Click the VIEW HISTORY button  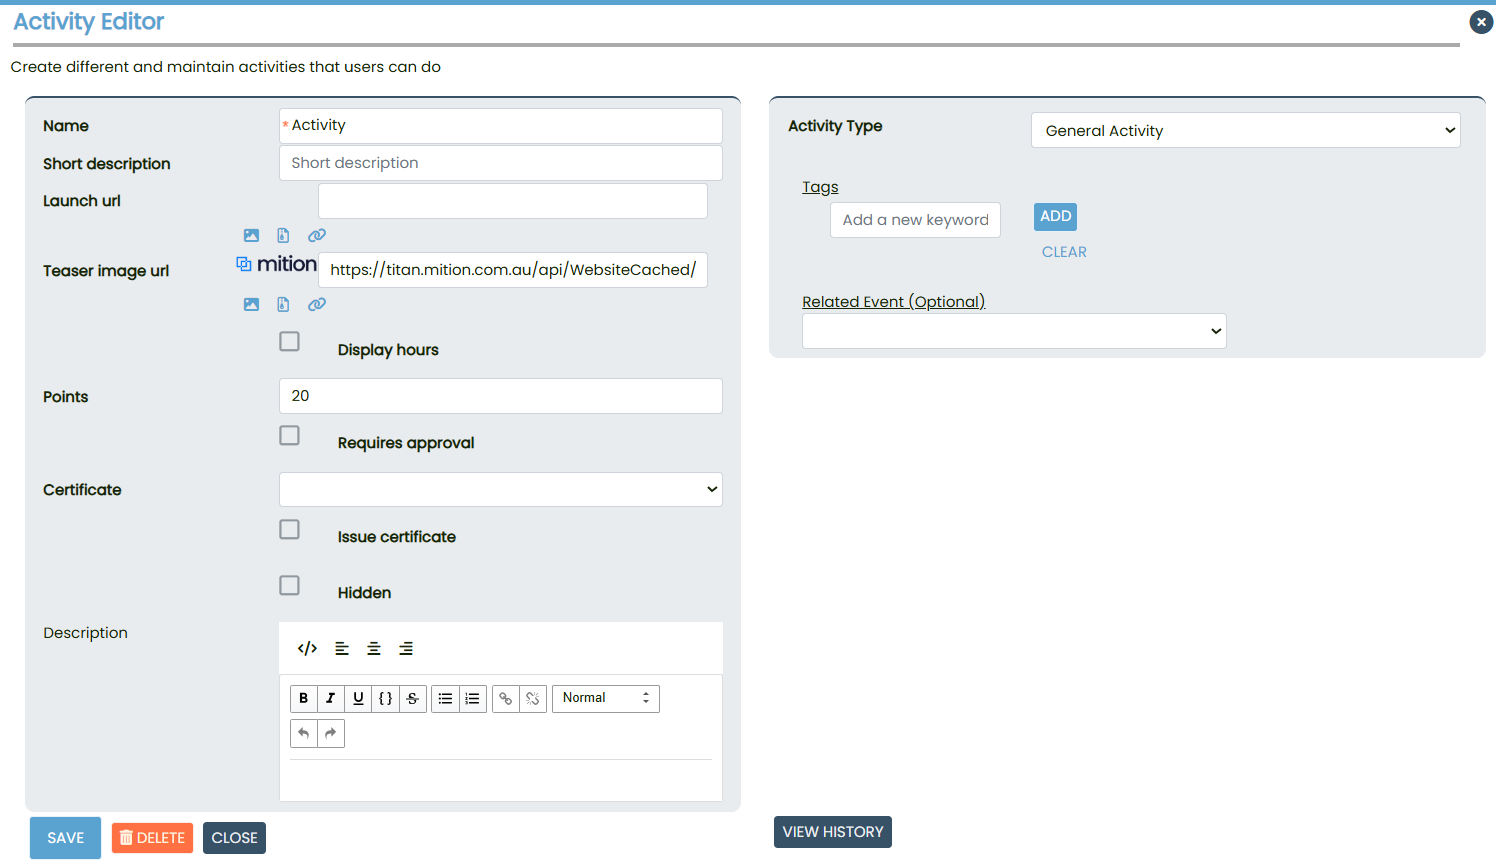[832, 832]
